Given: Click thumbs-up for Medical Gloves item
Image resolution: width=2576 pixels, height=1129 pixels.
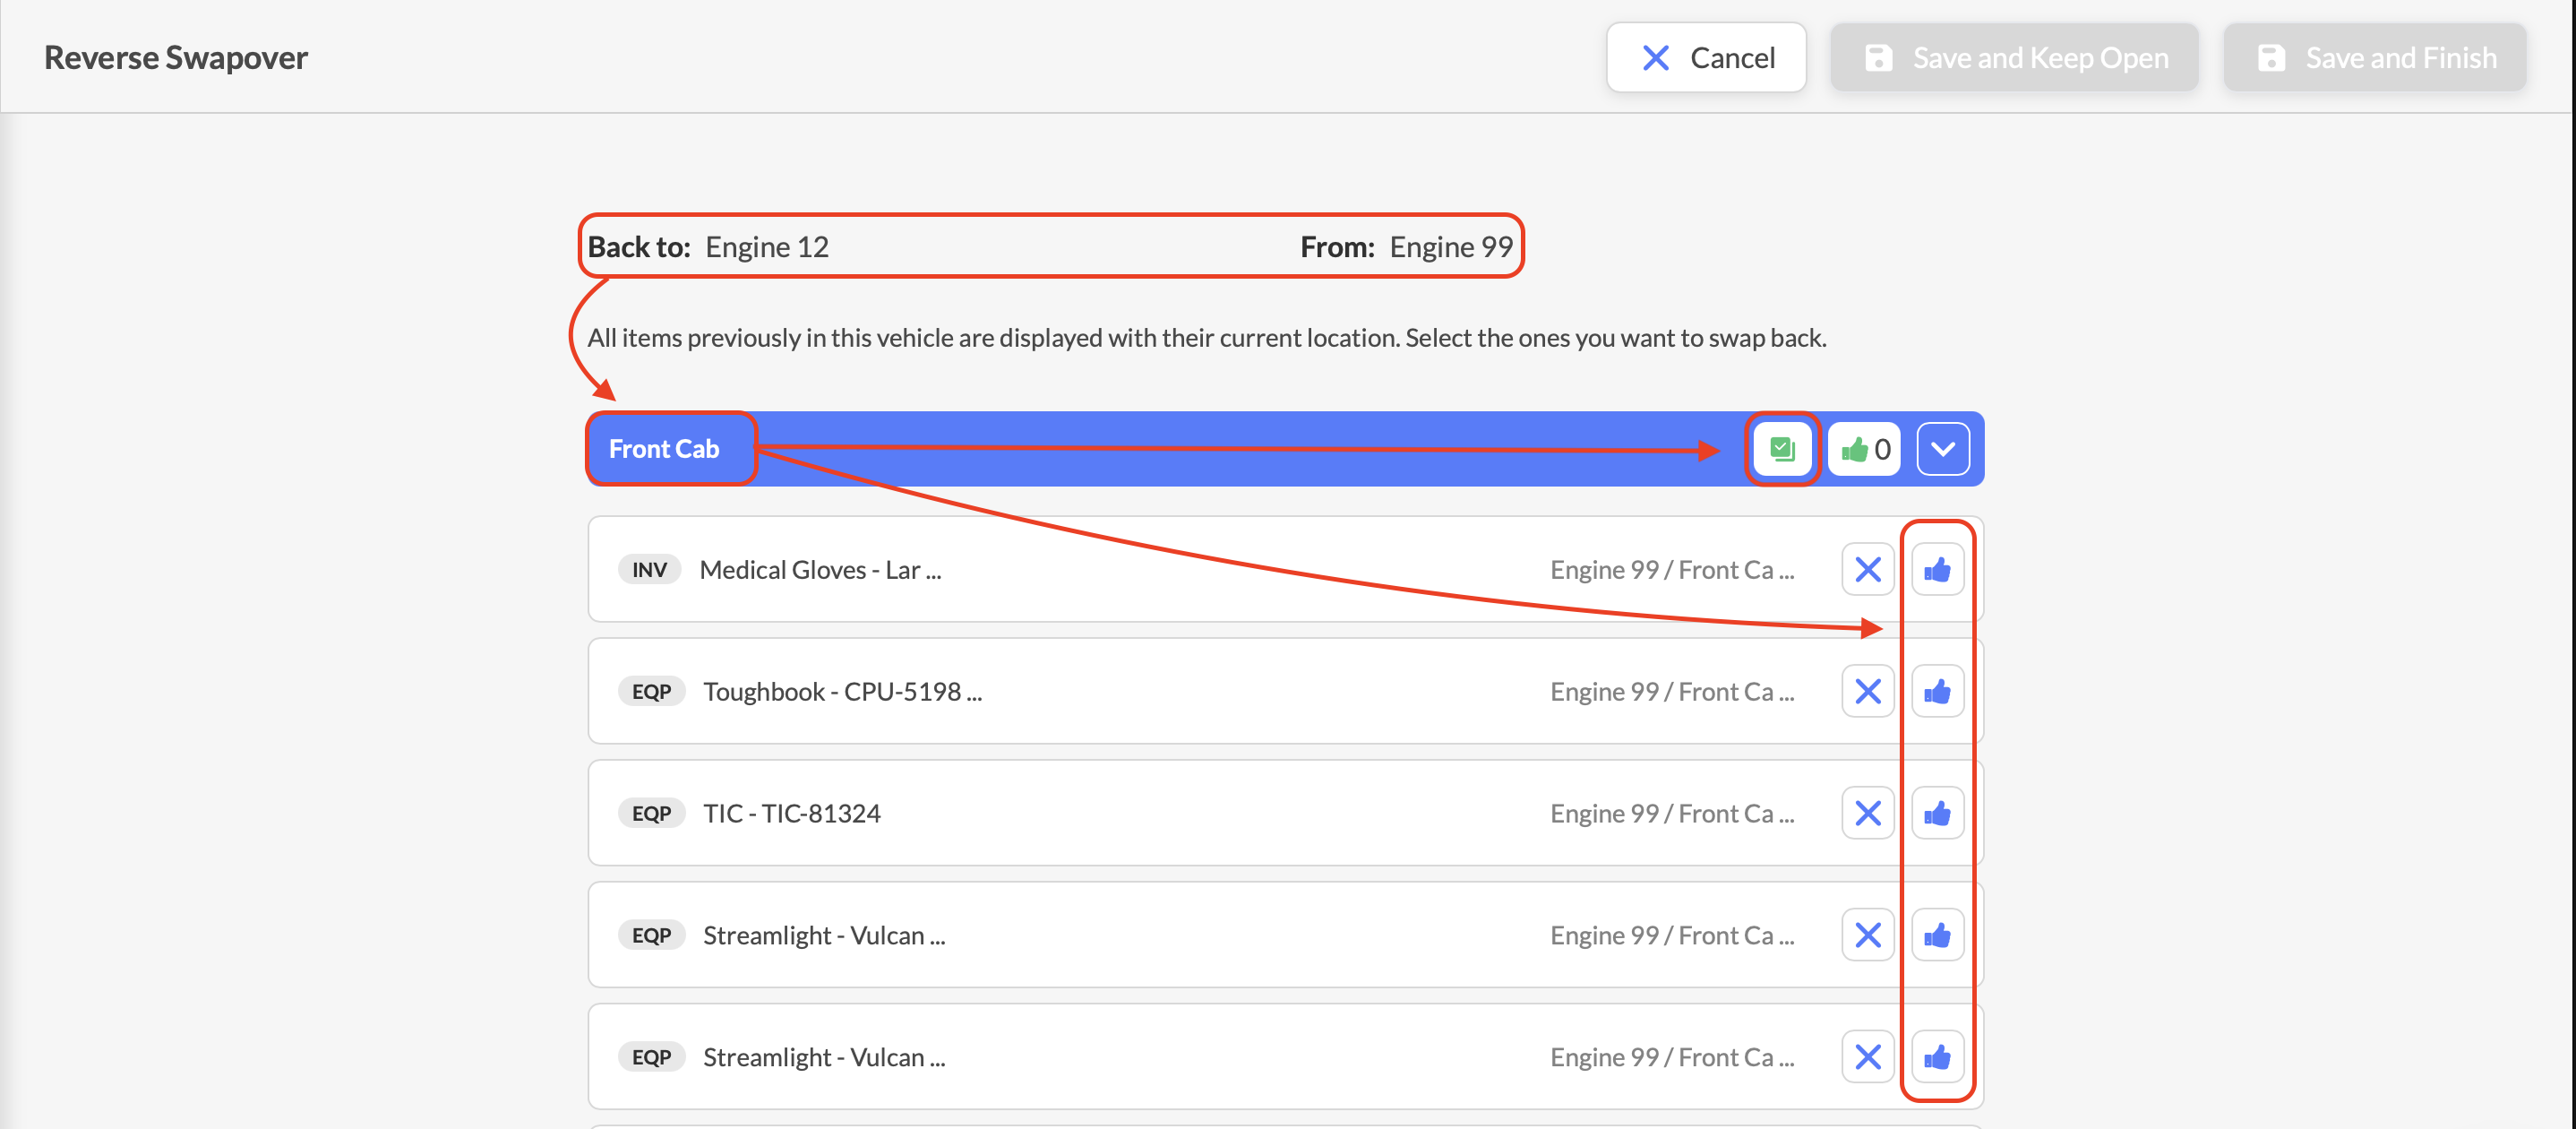Looking at the screenshot, I should pos(1937,570).
